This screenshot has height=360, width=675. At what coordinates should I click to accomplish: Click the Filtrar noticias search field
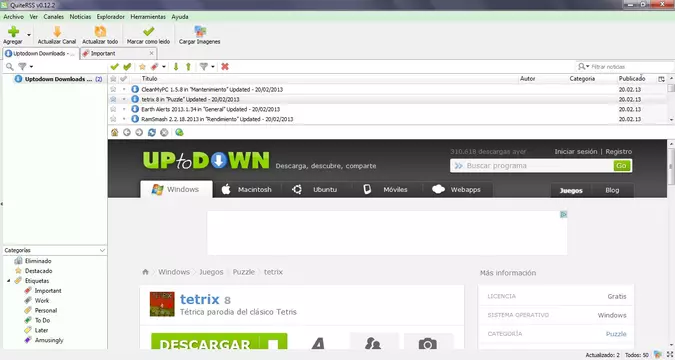tap(630, 67)
